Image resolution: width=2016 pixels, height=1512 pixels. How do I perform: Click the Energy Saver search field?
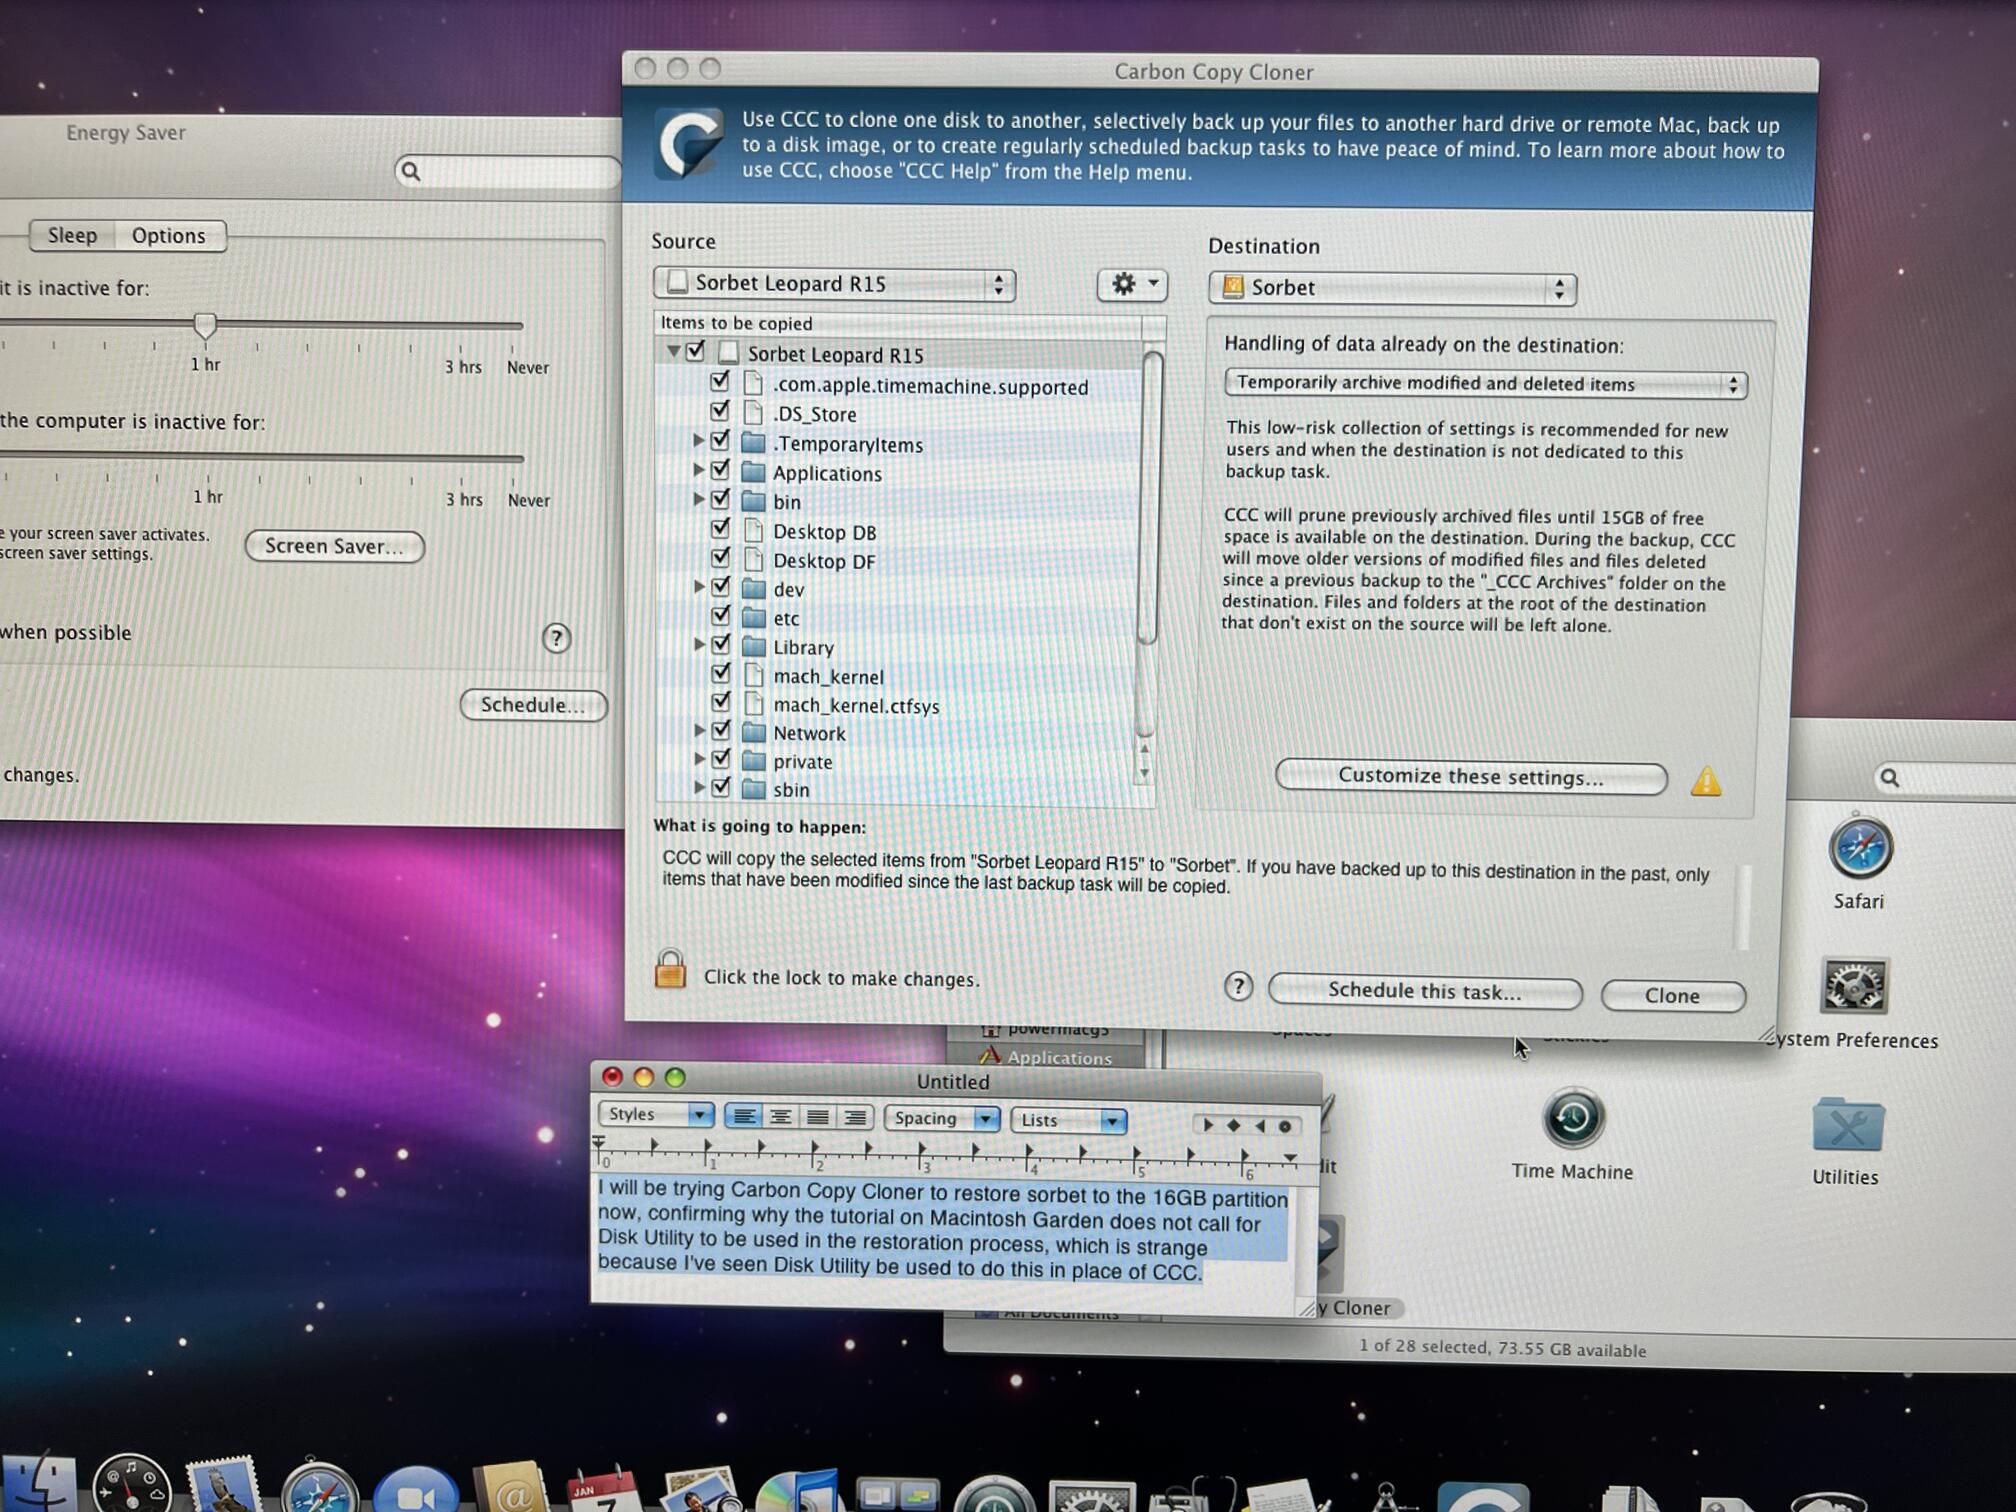tap(508, 171)
